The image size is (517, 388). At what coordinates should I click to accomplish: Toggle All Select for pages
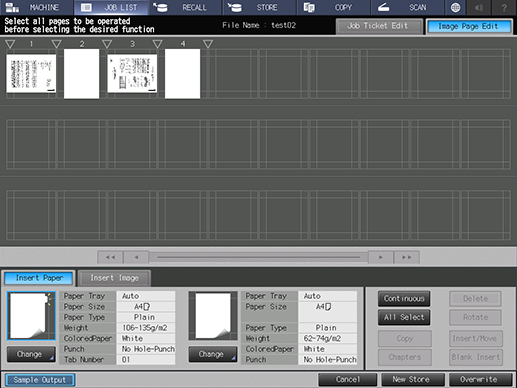(404, 317)
